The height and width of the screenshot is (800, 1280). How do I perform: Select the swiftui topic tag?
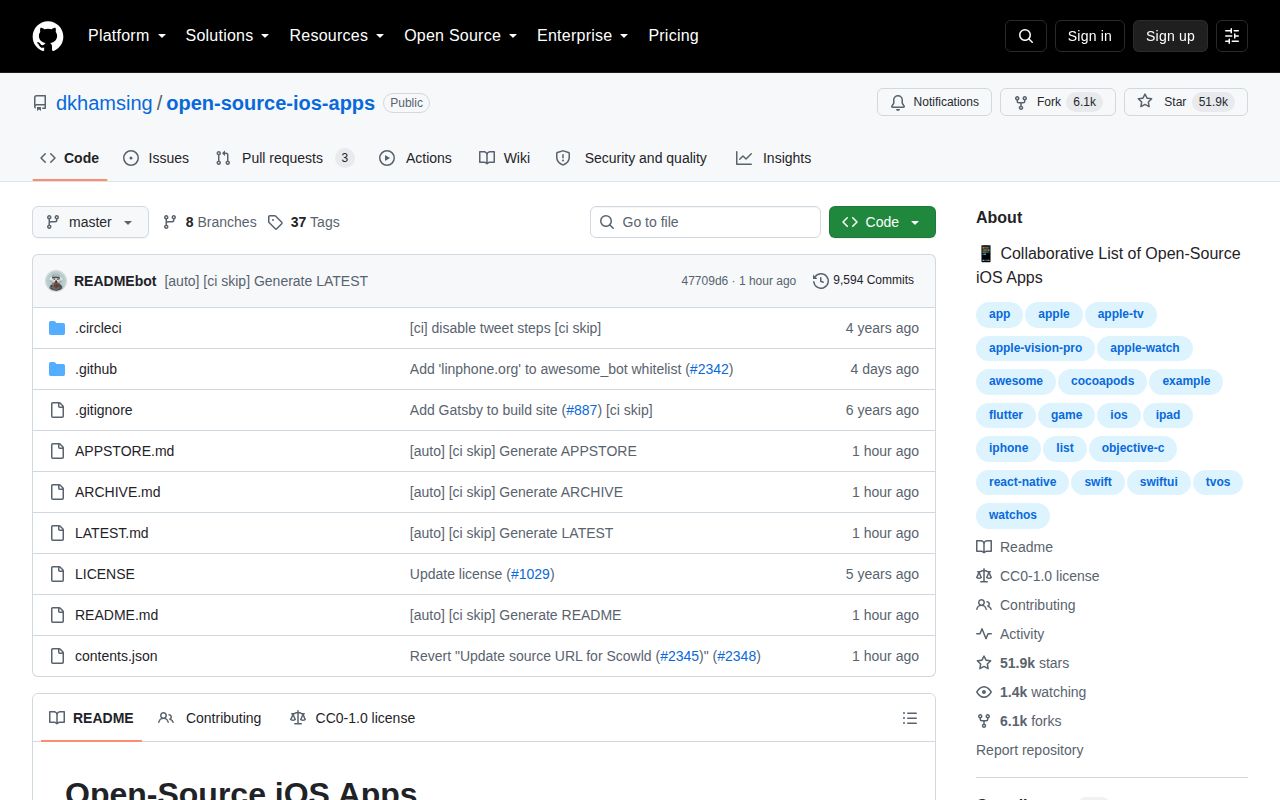coord(1159,482)
